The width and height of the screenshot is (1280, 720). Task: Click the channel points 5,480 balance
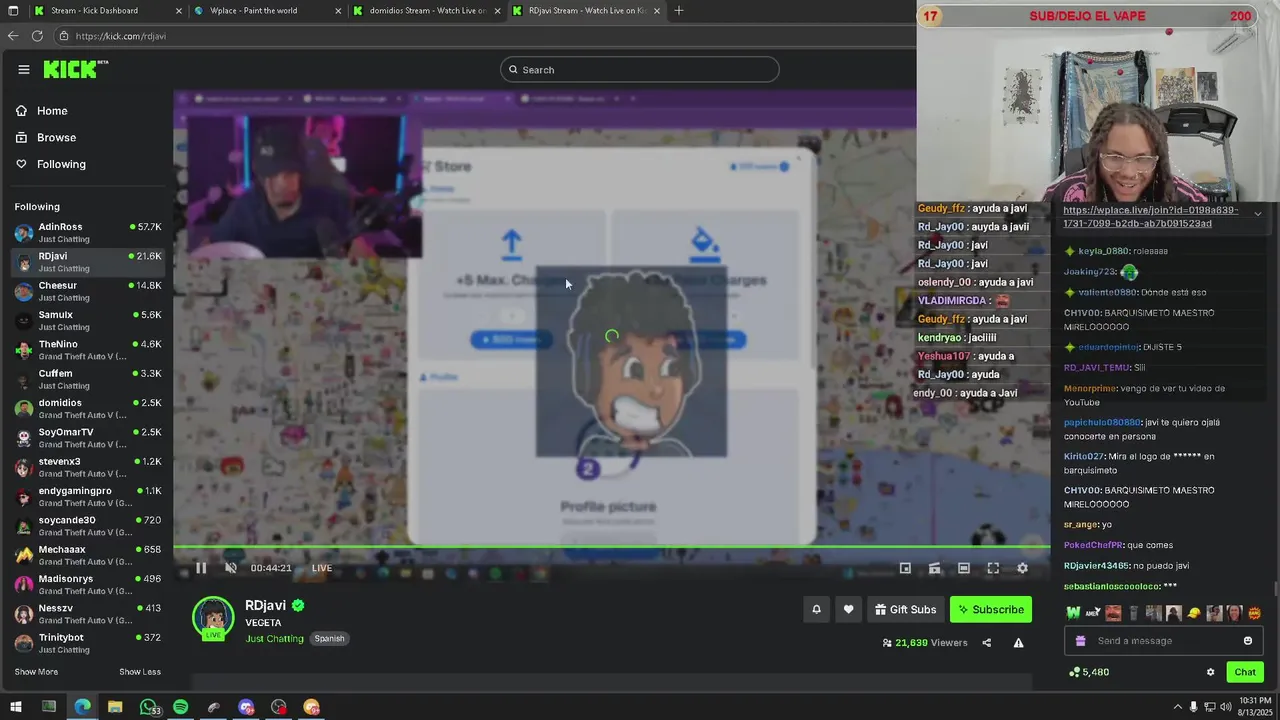click(1089, 672)
